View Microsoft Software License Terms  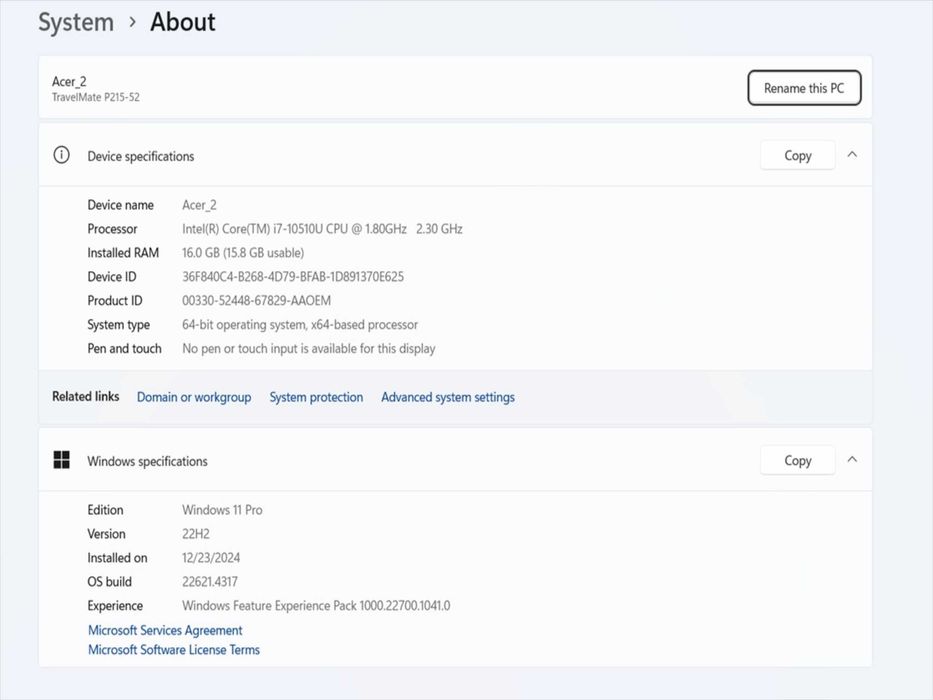[174, 650]
